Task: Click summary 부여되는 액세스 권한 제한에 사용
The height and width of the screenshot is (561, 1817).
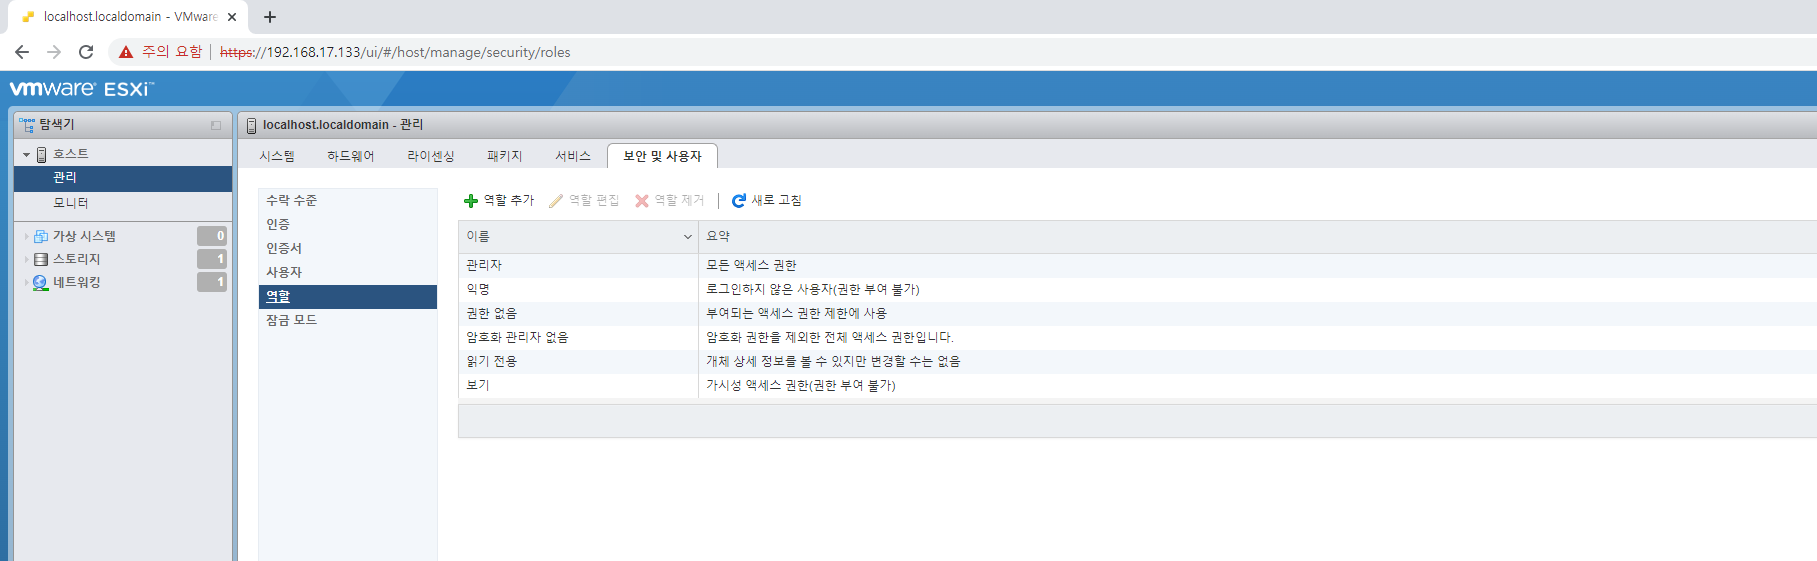Action: pos(796,313)
